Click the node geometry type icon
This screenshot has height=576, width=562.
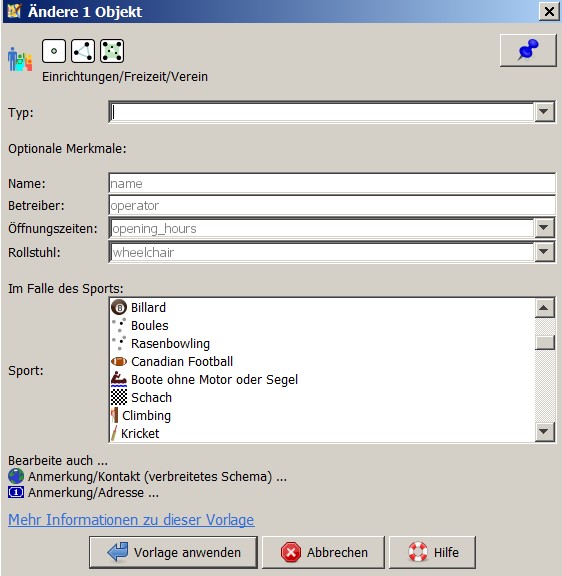[x=54, y=51]
